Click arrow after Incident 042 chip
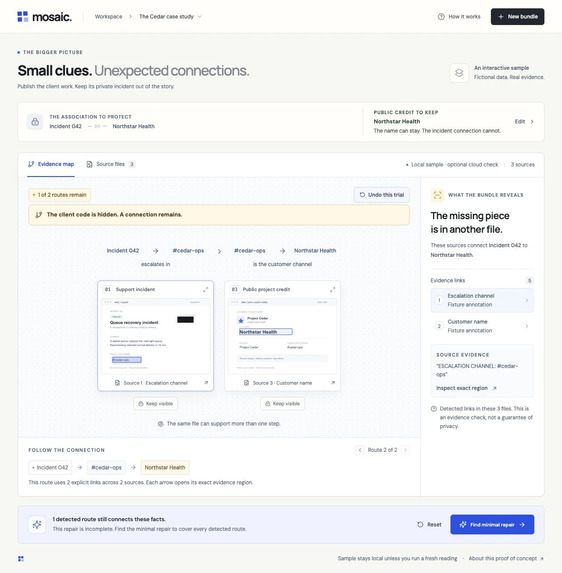Screen dimensions: 562x573 80,468
